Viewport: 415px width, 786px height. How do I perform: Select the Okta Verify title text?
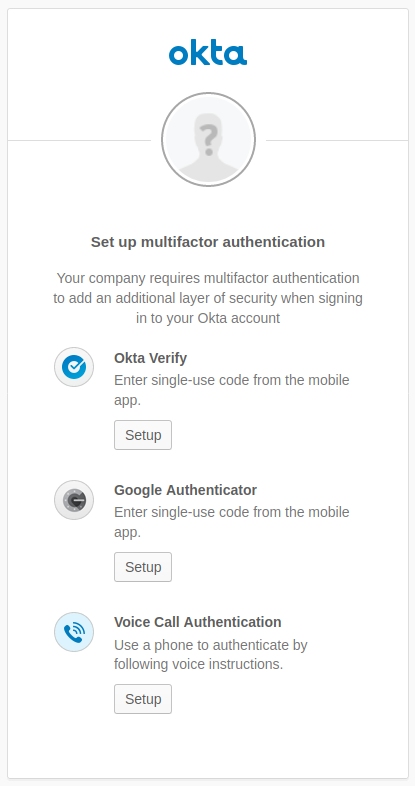click(x=150, y=358)
